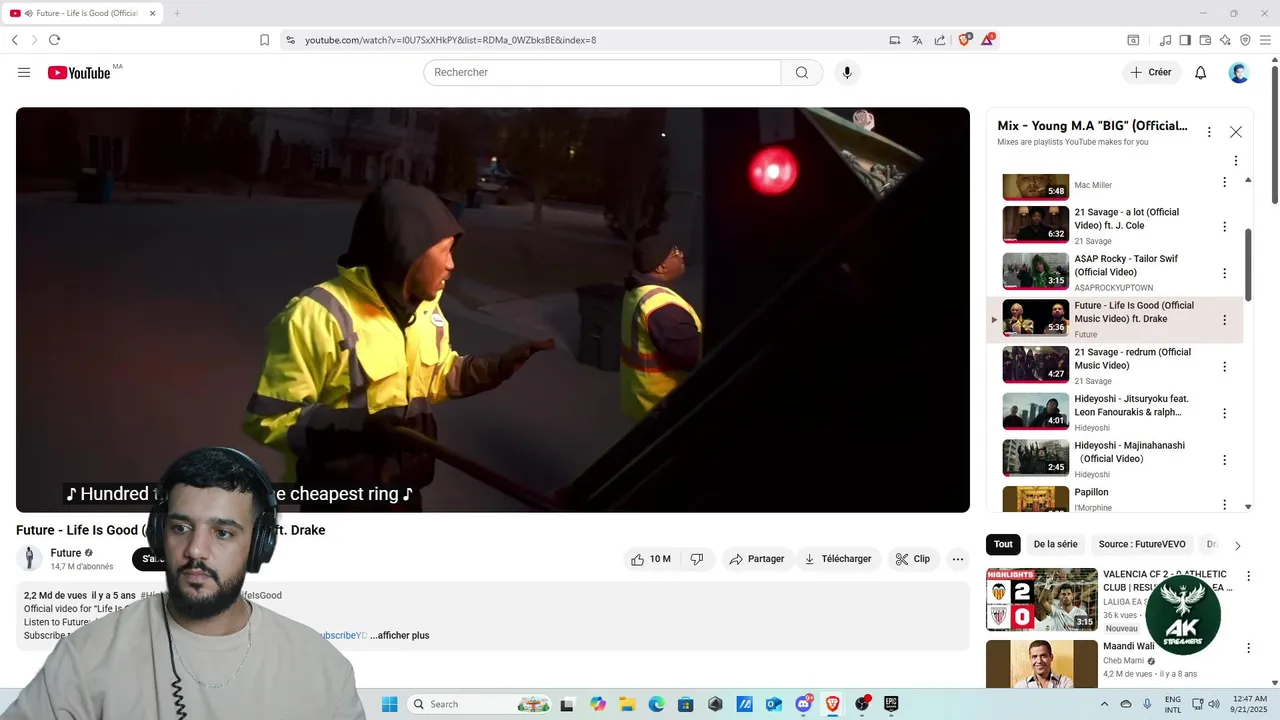Click the translate page icon

coord(917,40)
